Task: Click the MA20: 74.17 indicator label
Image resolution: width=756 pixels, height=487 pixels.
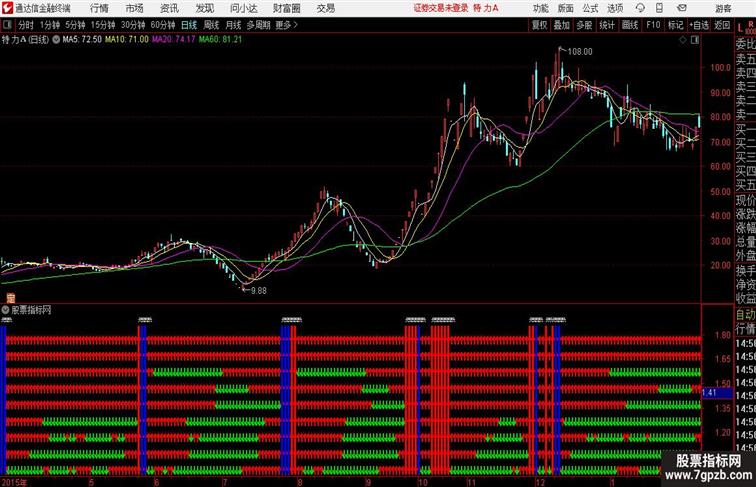Action: pyautogui.click(x=174, y=40)
